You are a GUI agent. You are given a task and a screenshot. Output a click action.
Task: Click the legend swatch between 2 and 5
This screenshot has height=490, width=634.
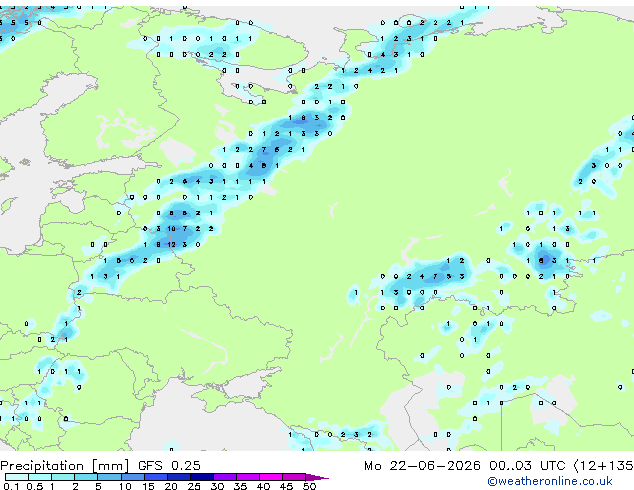coord(86,477)
